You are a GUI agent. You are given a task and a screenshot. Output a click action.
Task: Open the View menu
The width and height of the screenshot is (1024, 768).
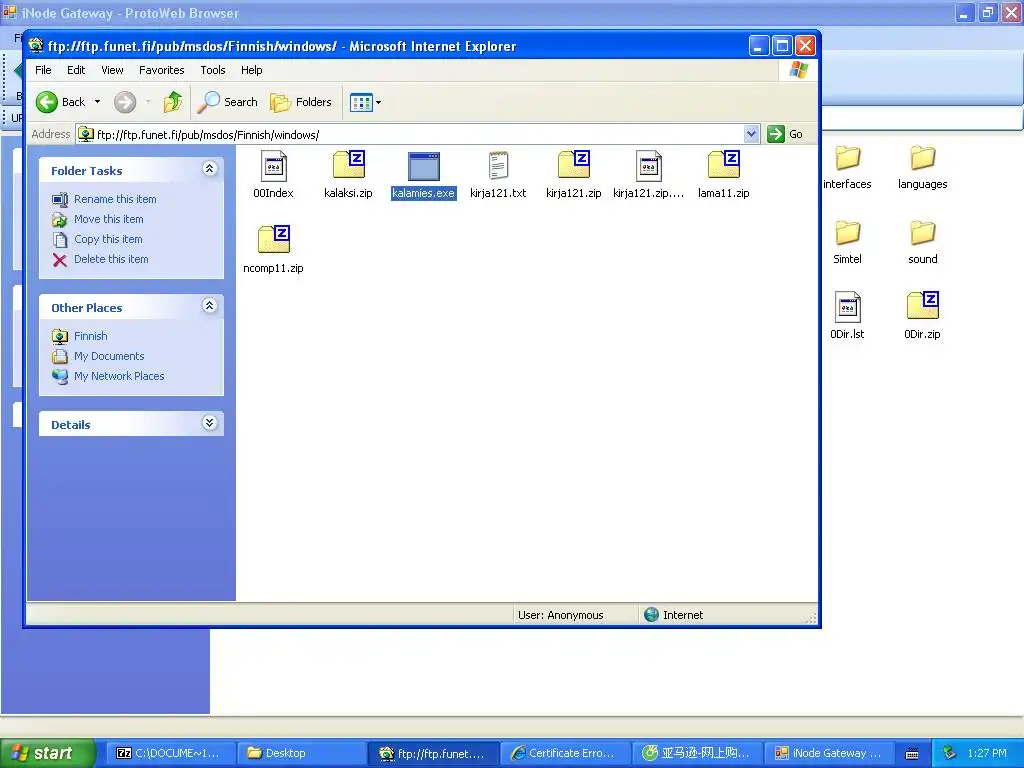[x=112, y=70]
